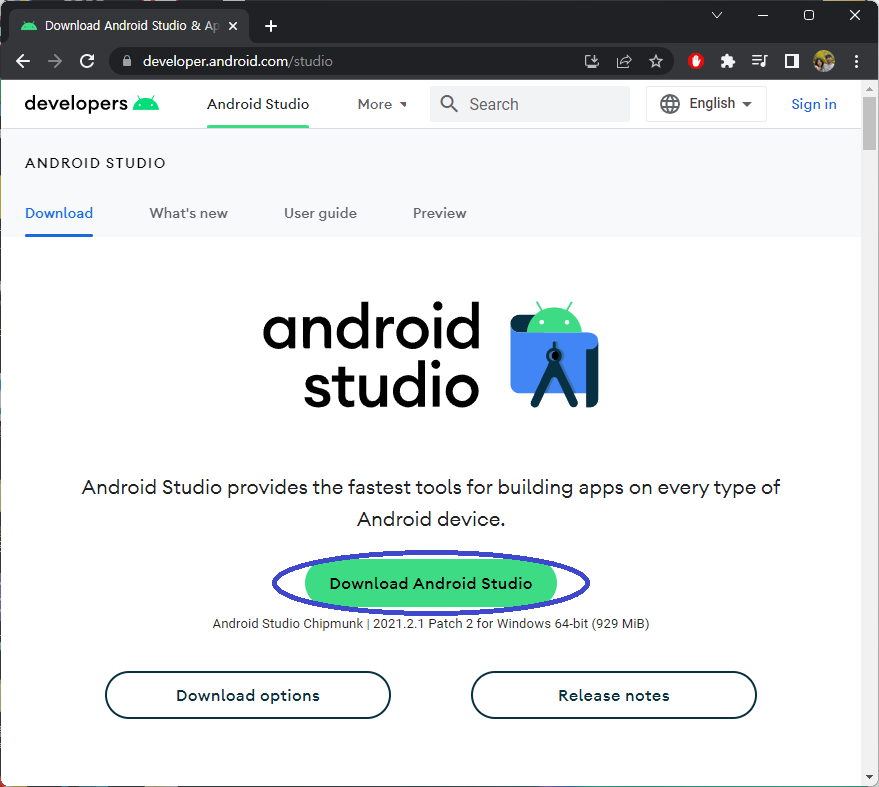This screenshot has width=879, height=787.
Task: Expand the More dropdown menu
Action: tap(382, 104)
